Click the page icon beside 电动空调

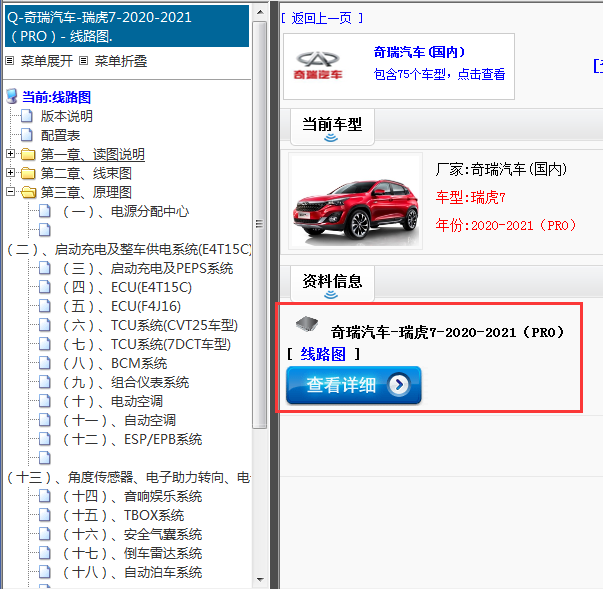tap(45, 401)
